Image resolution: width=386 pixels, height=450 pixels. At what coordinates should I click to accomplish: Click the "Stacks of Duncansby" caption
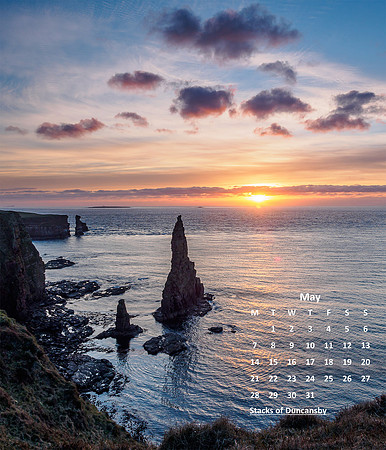(x=288, y=411)
